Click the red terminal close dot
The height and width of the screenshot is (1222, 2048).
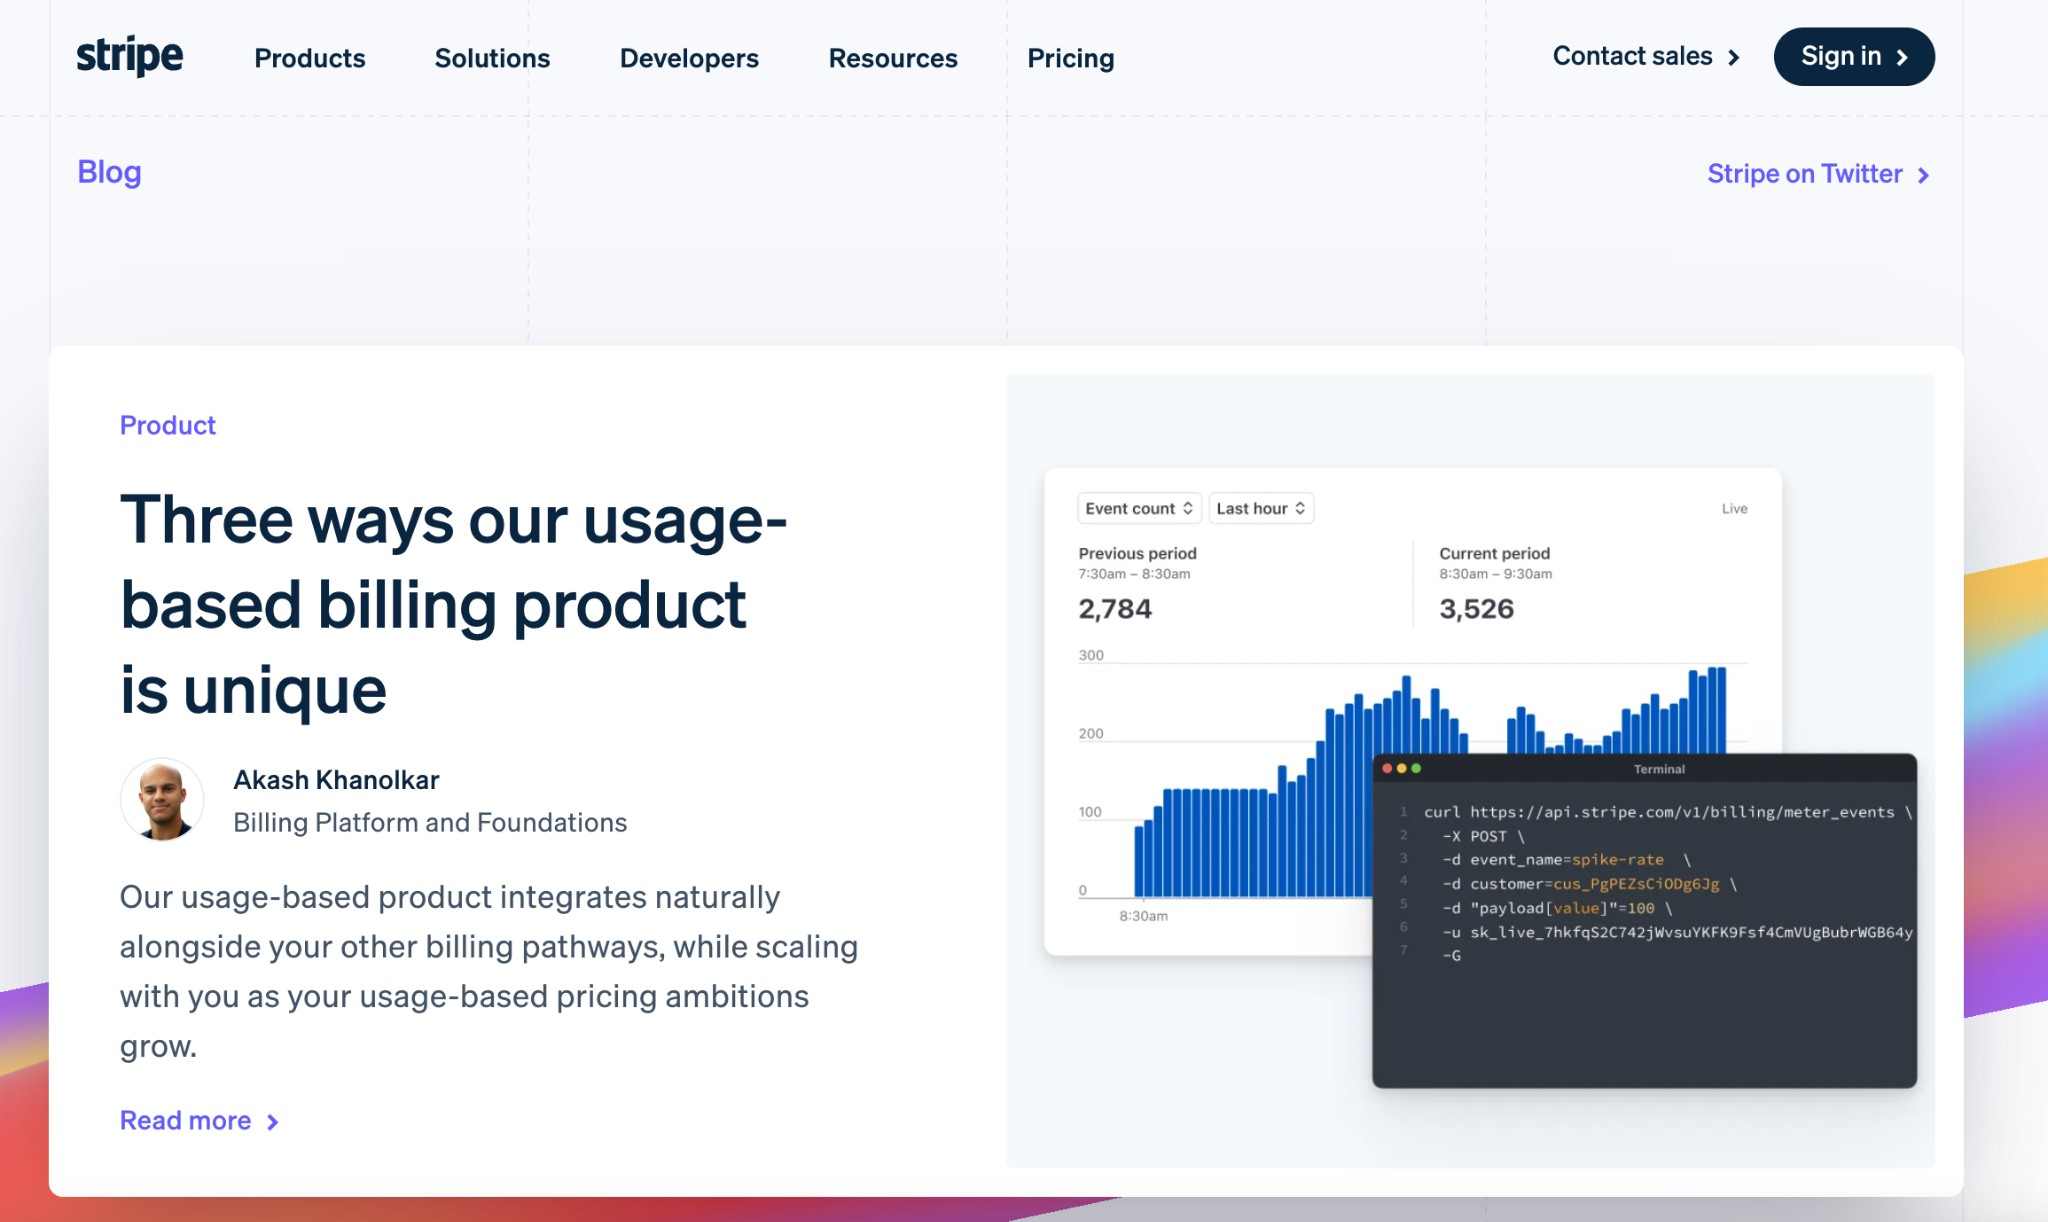[x=1387, y=768]
